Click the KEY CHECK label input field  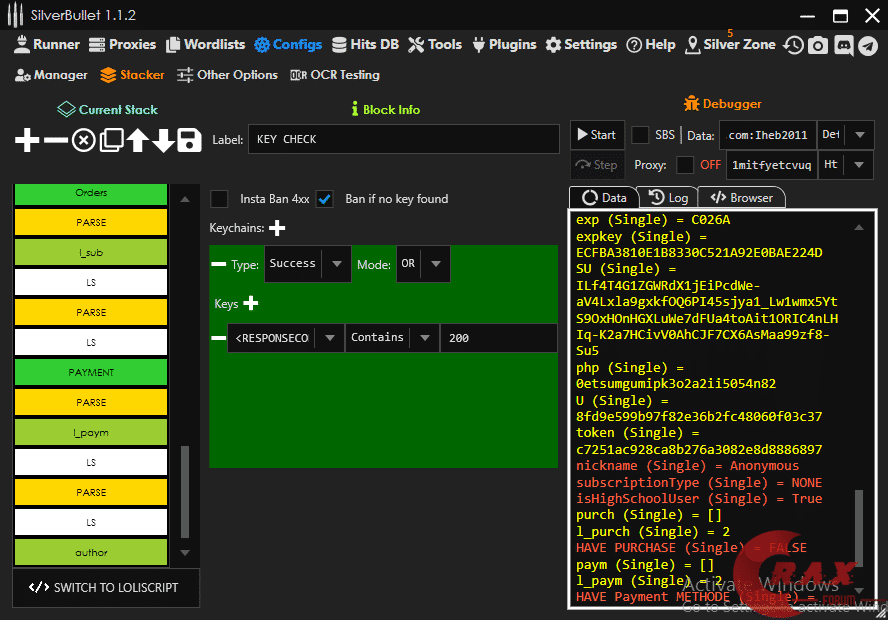[403, 139]
